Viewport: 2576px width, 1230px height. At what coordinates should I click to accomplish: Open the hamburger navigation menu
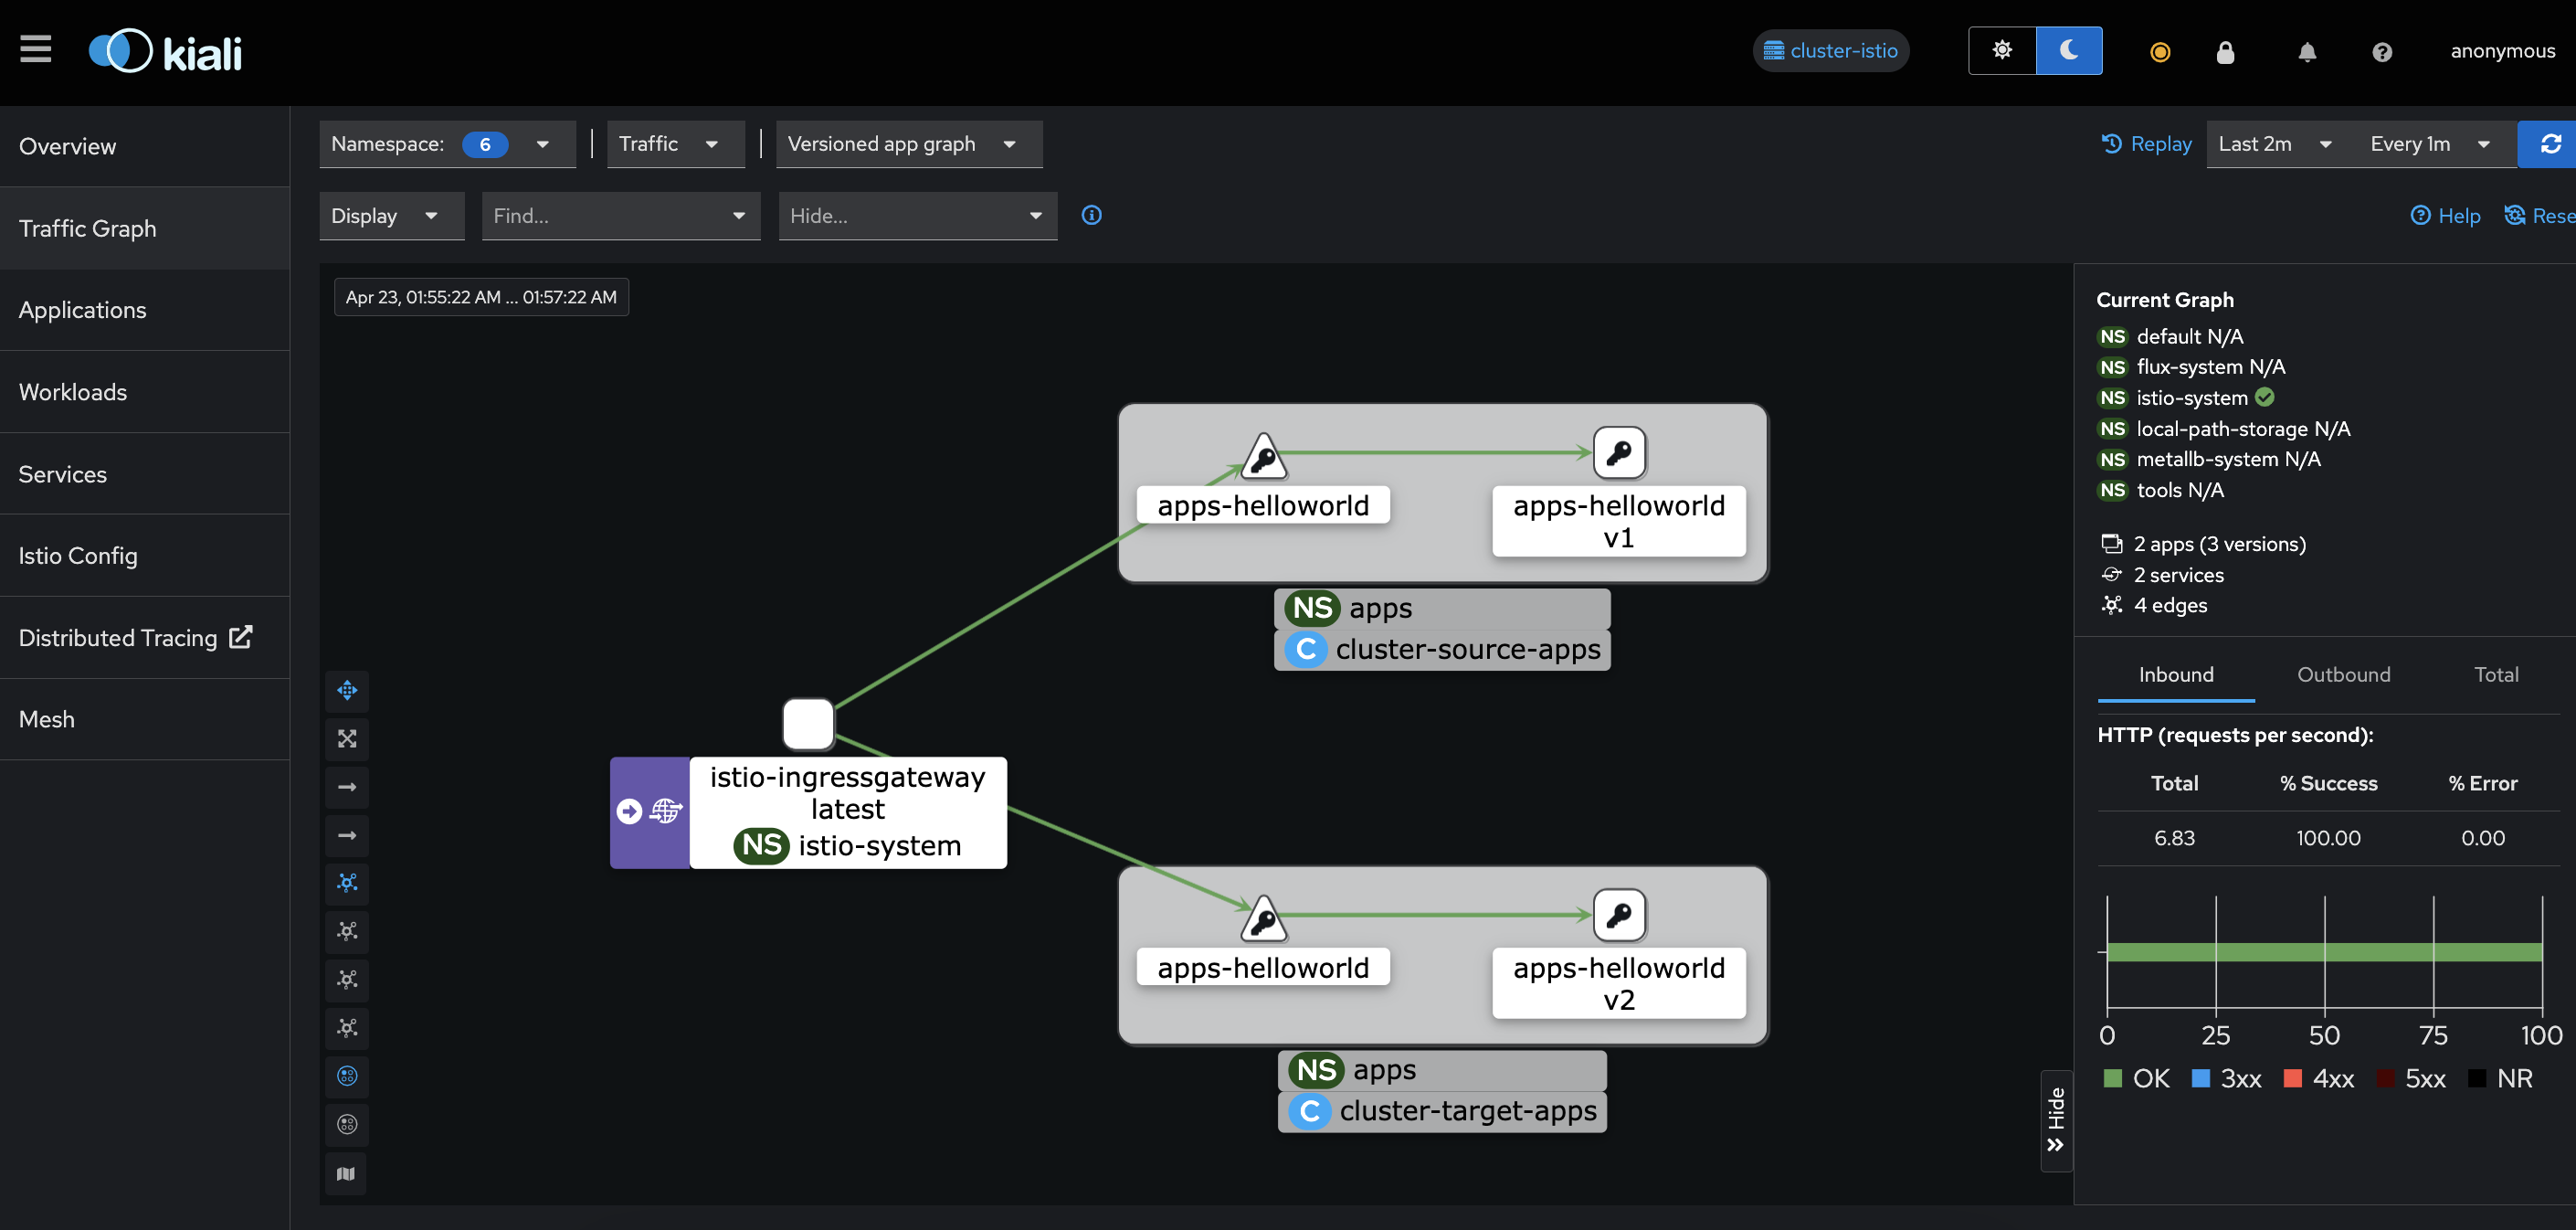(36, 49)
